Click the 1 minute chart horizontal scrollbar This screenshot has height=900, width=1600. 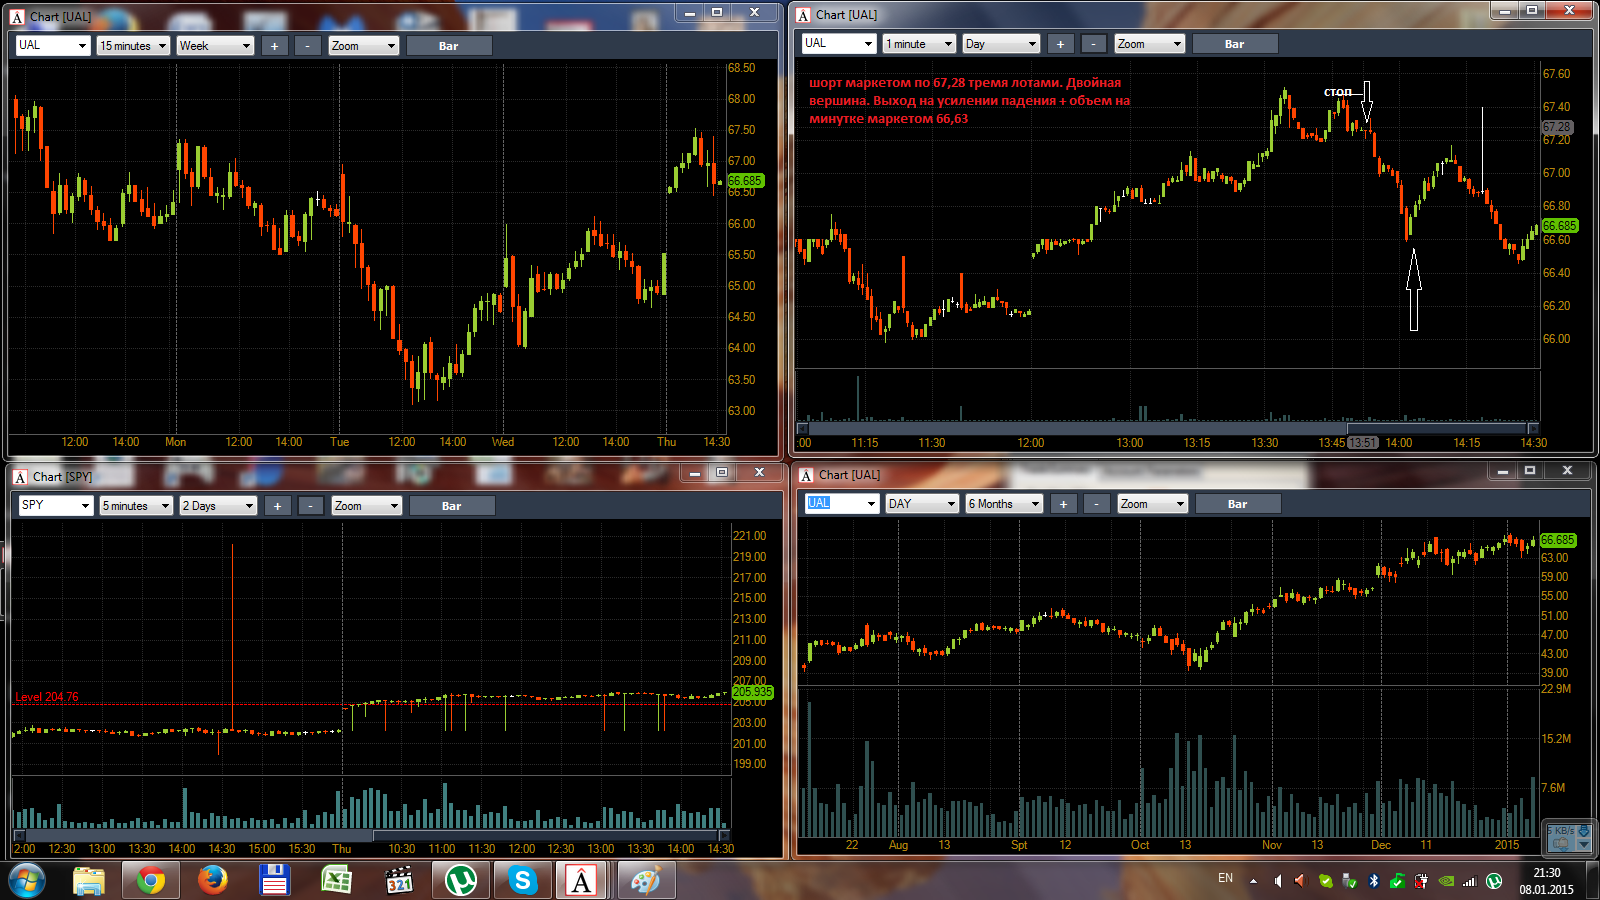[x=1167, y=428]
